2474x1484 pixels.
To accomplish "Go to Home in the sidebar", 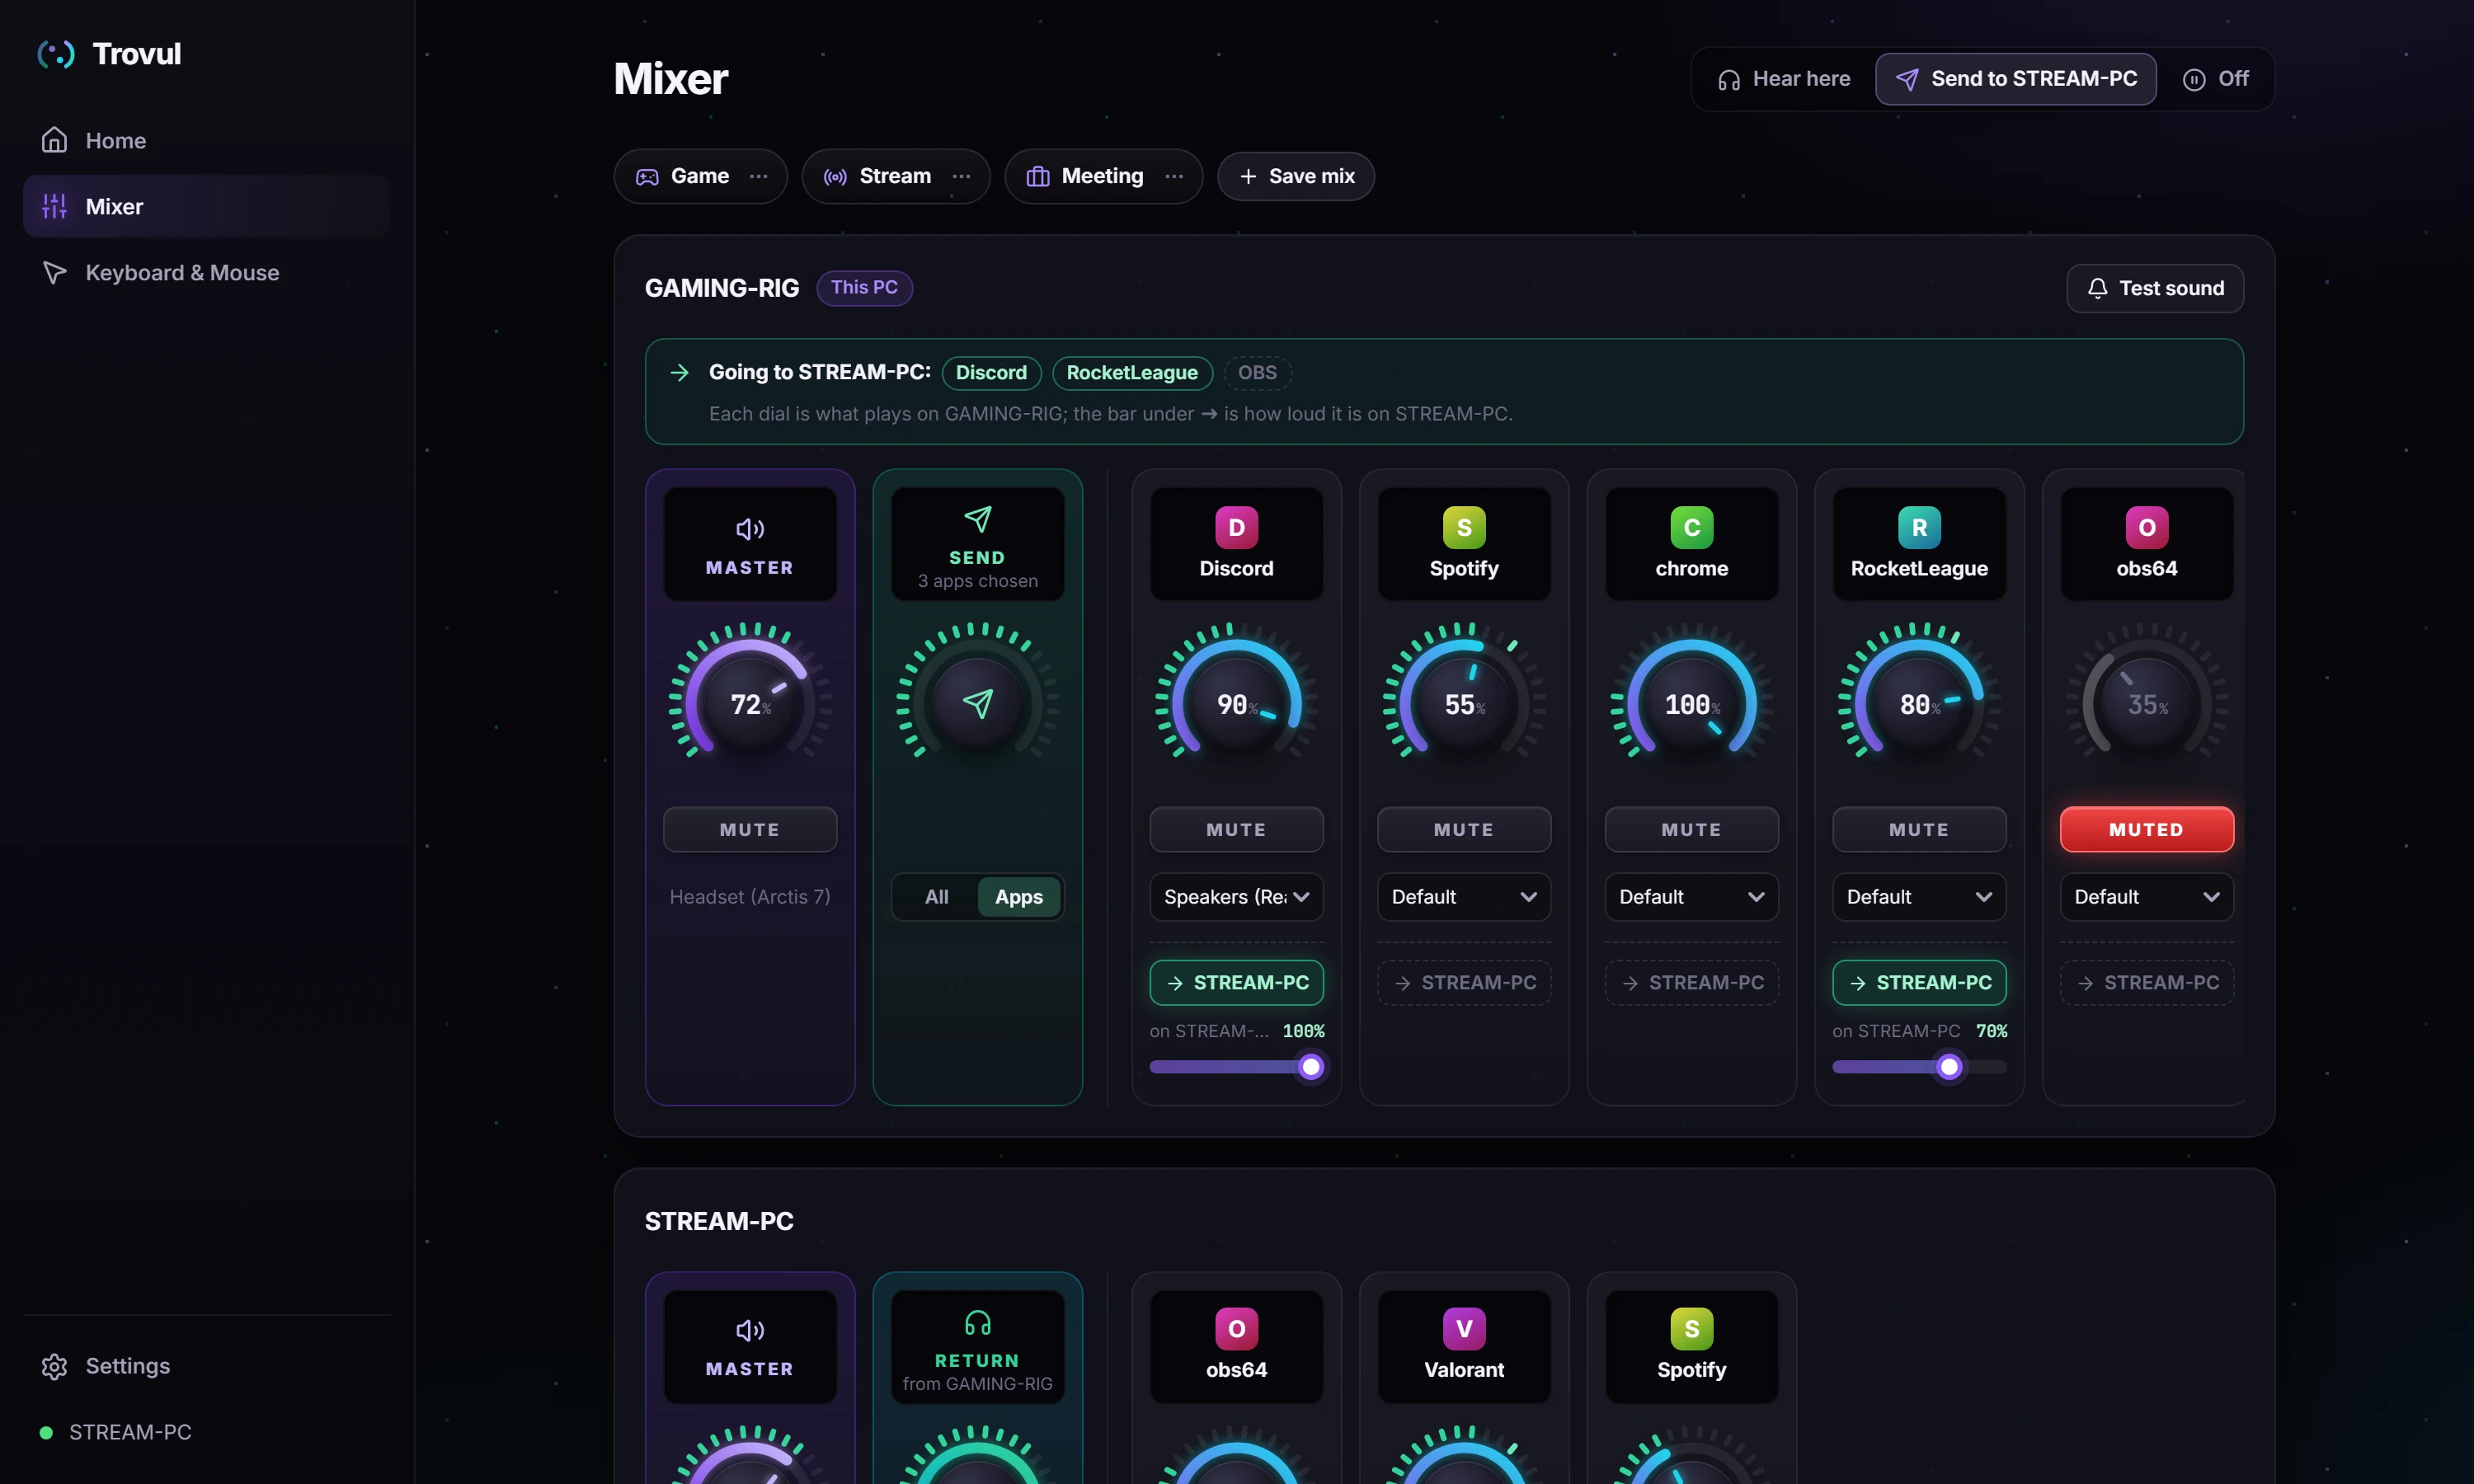I will click(206, 140).
